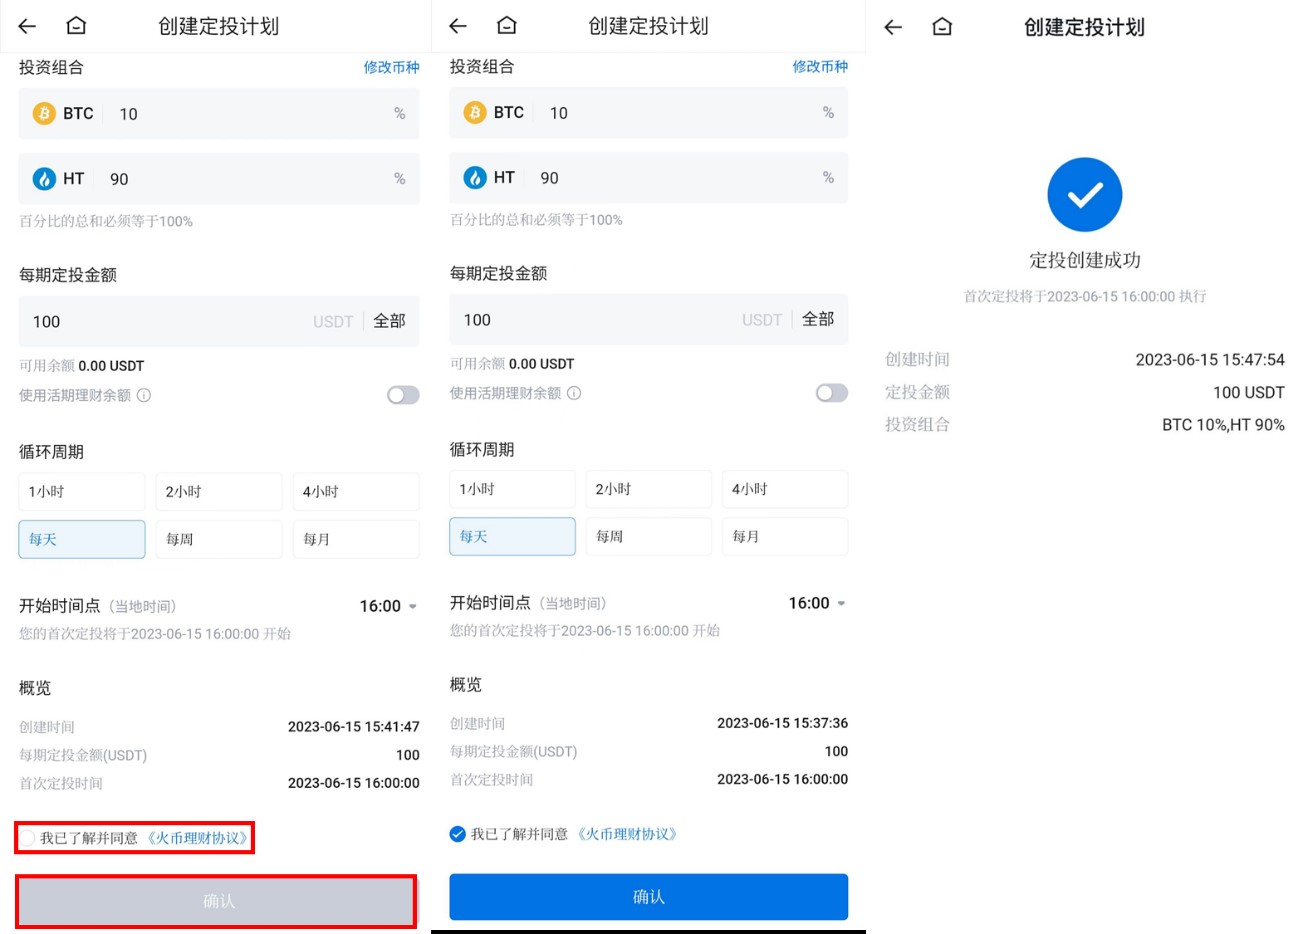Tap home icon in left panel header
Screen dimensions: 1303x934
point(76,26)
